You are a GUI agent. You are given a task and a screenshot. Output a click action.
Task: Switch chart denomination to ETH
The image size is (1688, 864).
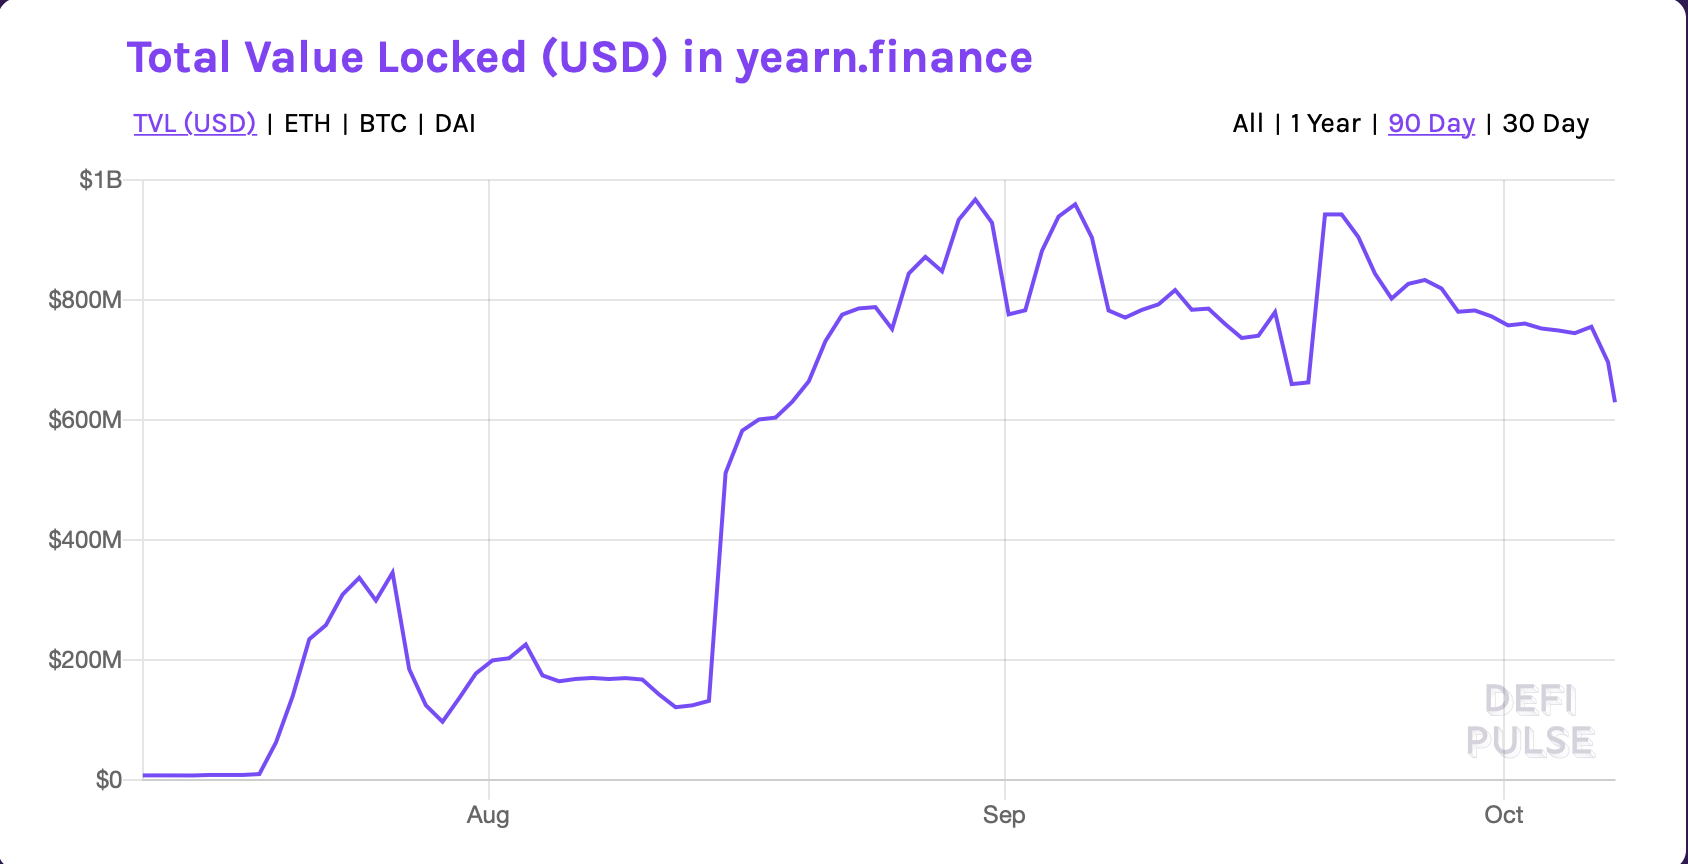307,124
